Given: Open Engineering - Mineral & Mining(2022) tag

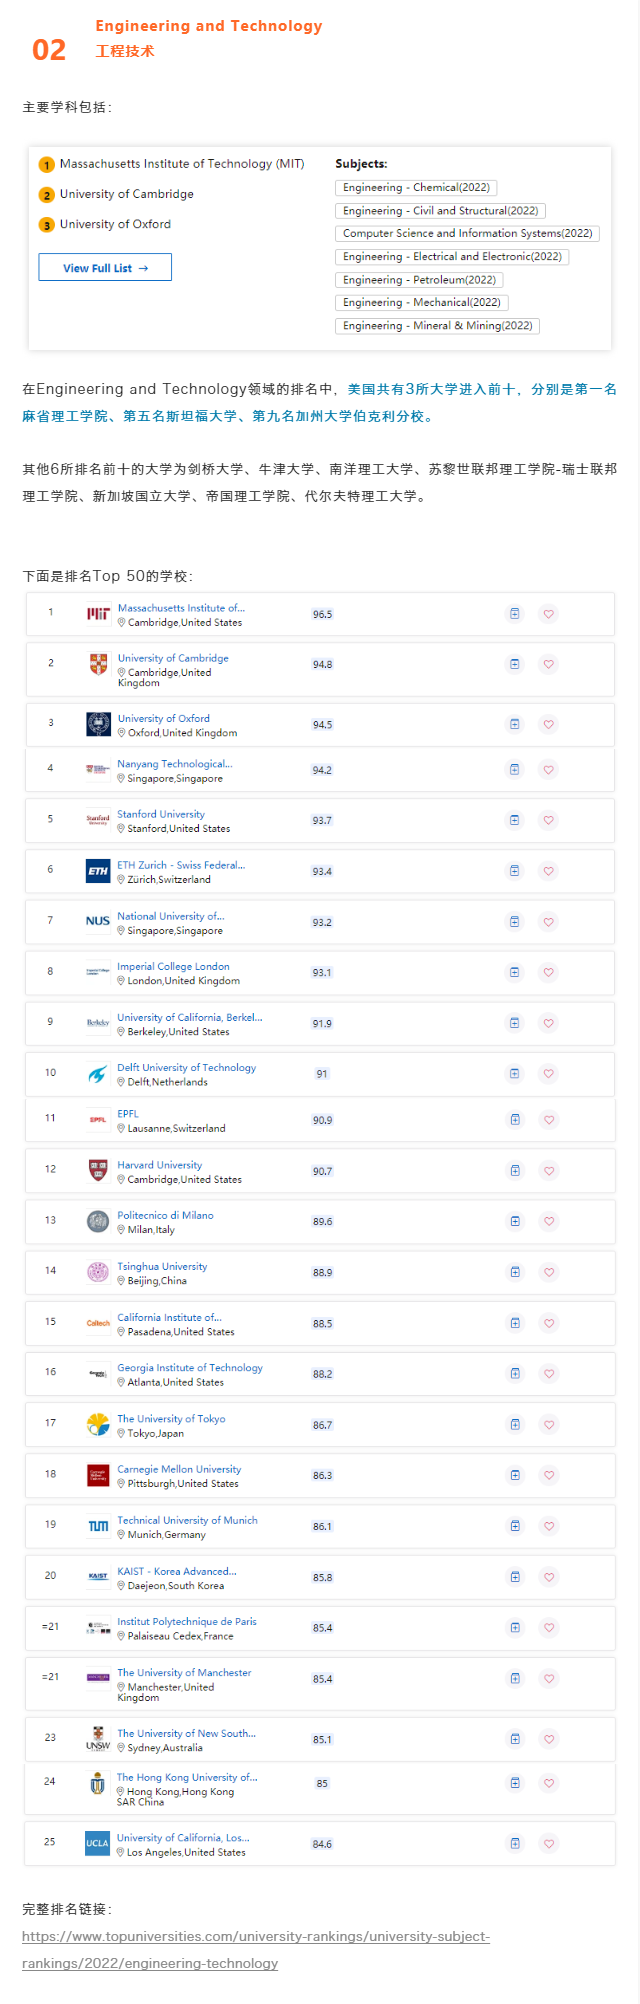Looking at the screenshot, I should (x=438, y=326).
